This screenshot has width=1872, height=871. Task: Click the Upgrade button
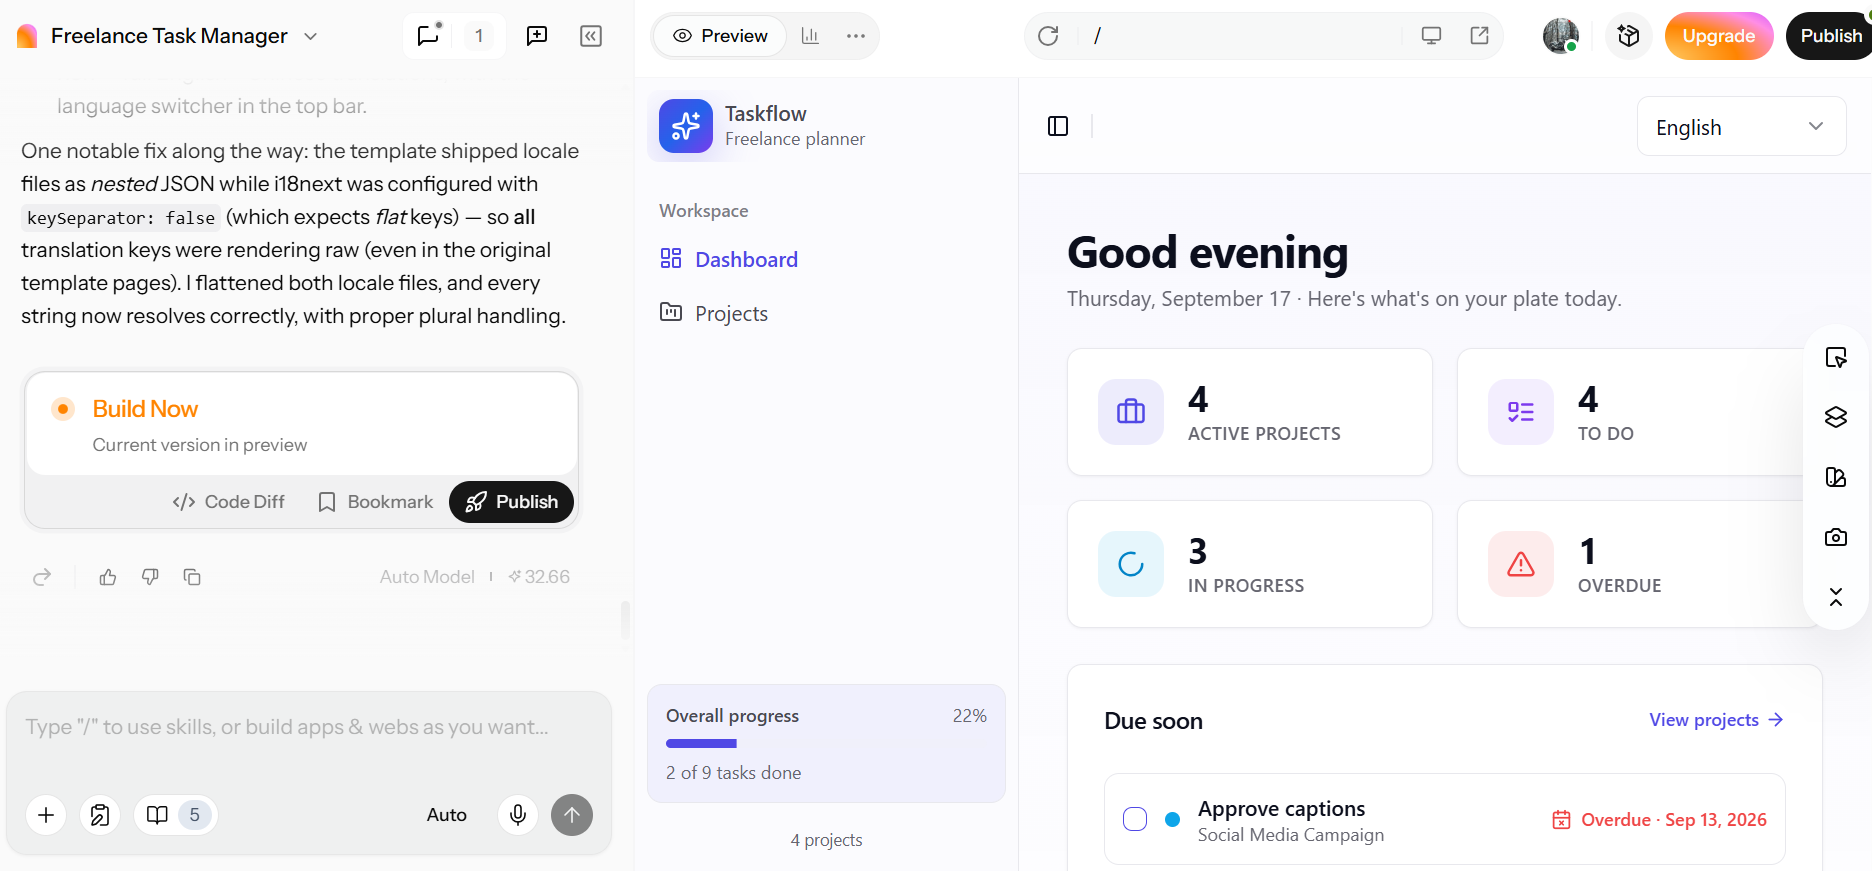tap(1718, 36)
